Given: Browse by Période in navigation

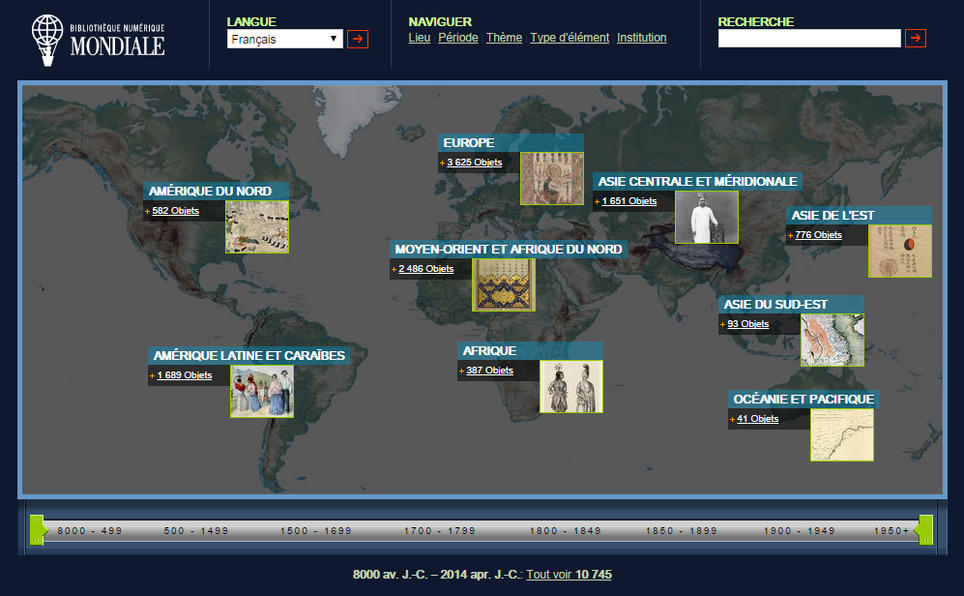Looking at the screenshot, I should click(x=458, y=38).
